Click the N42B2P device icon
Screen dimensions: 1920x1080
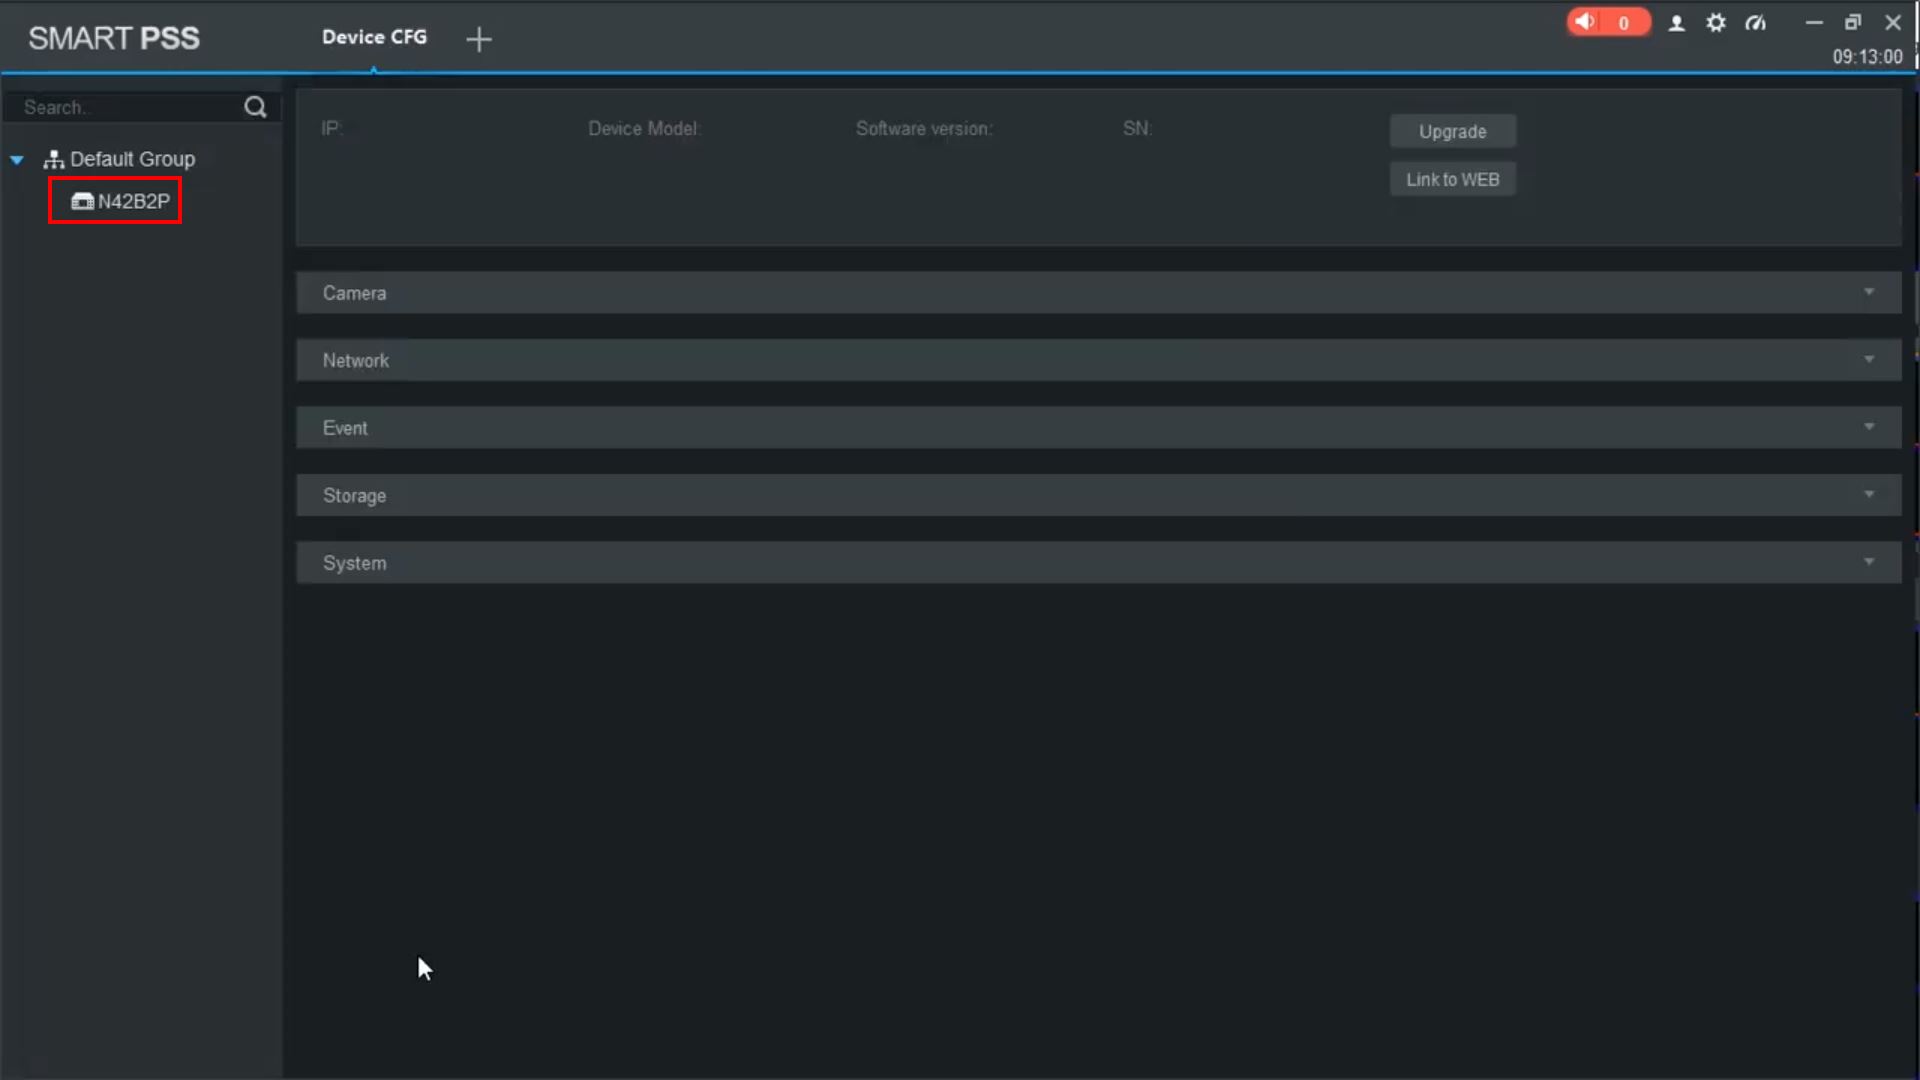coord(82,202)
